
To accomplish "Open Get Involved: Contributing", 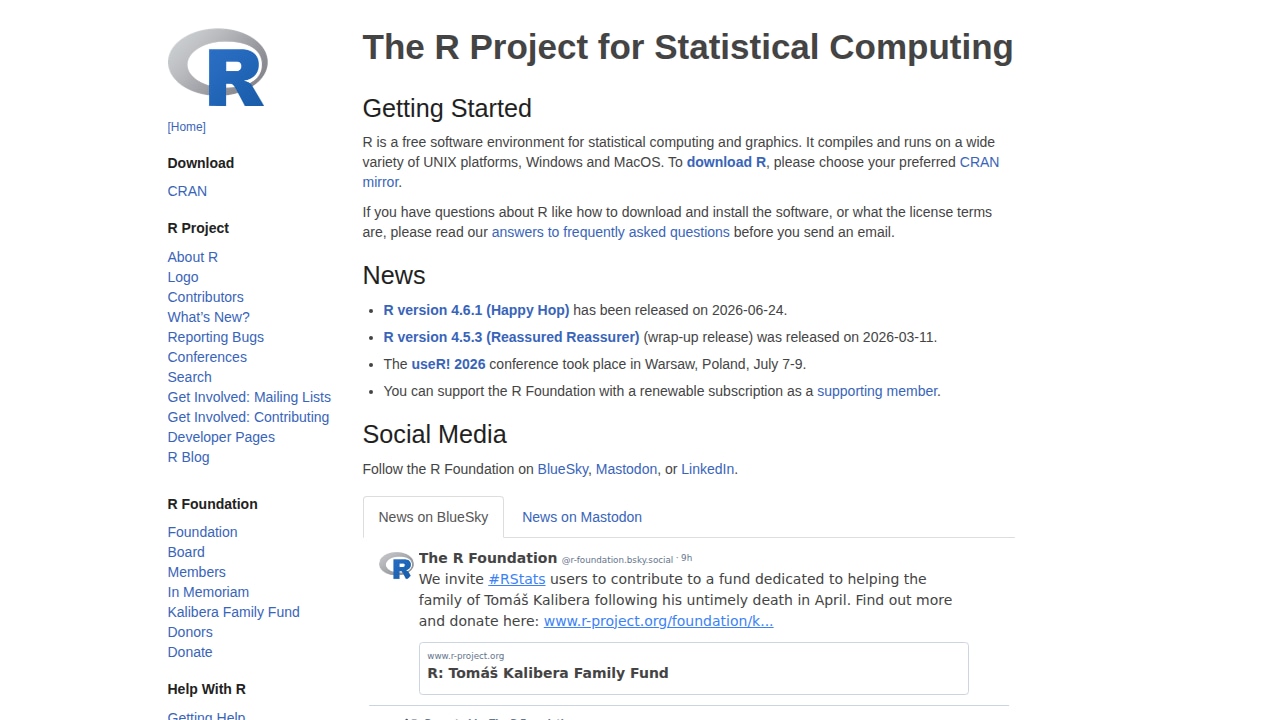I will pos(248,417).
